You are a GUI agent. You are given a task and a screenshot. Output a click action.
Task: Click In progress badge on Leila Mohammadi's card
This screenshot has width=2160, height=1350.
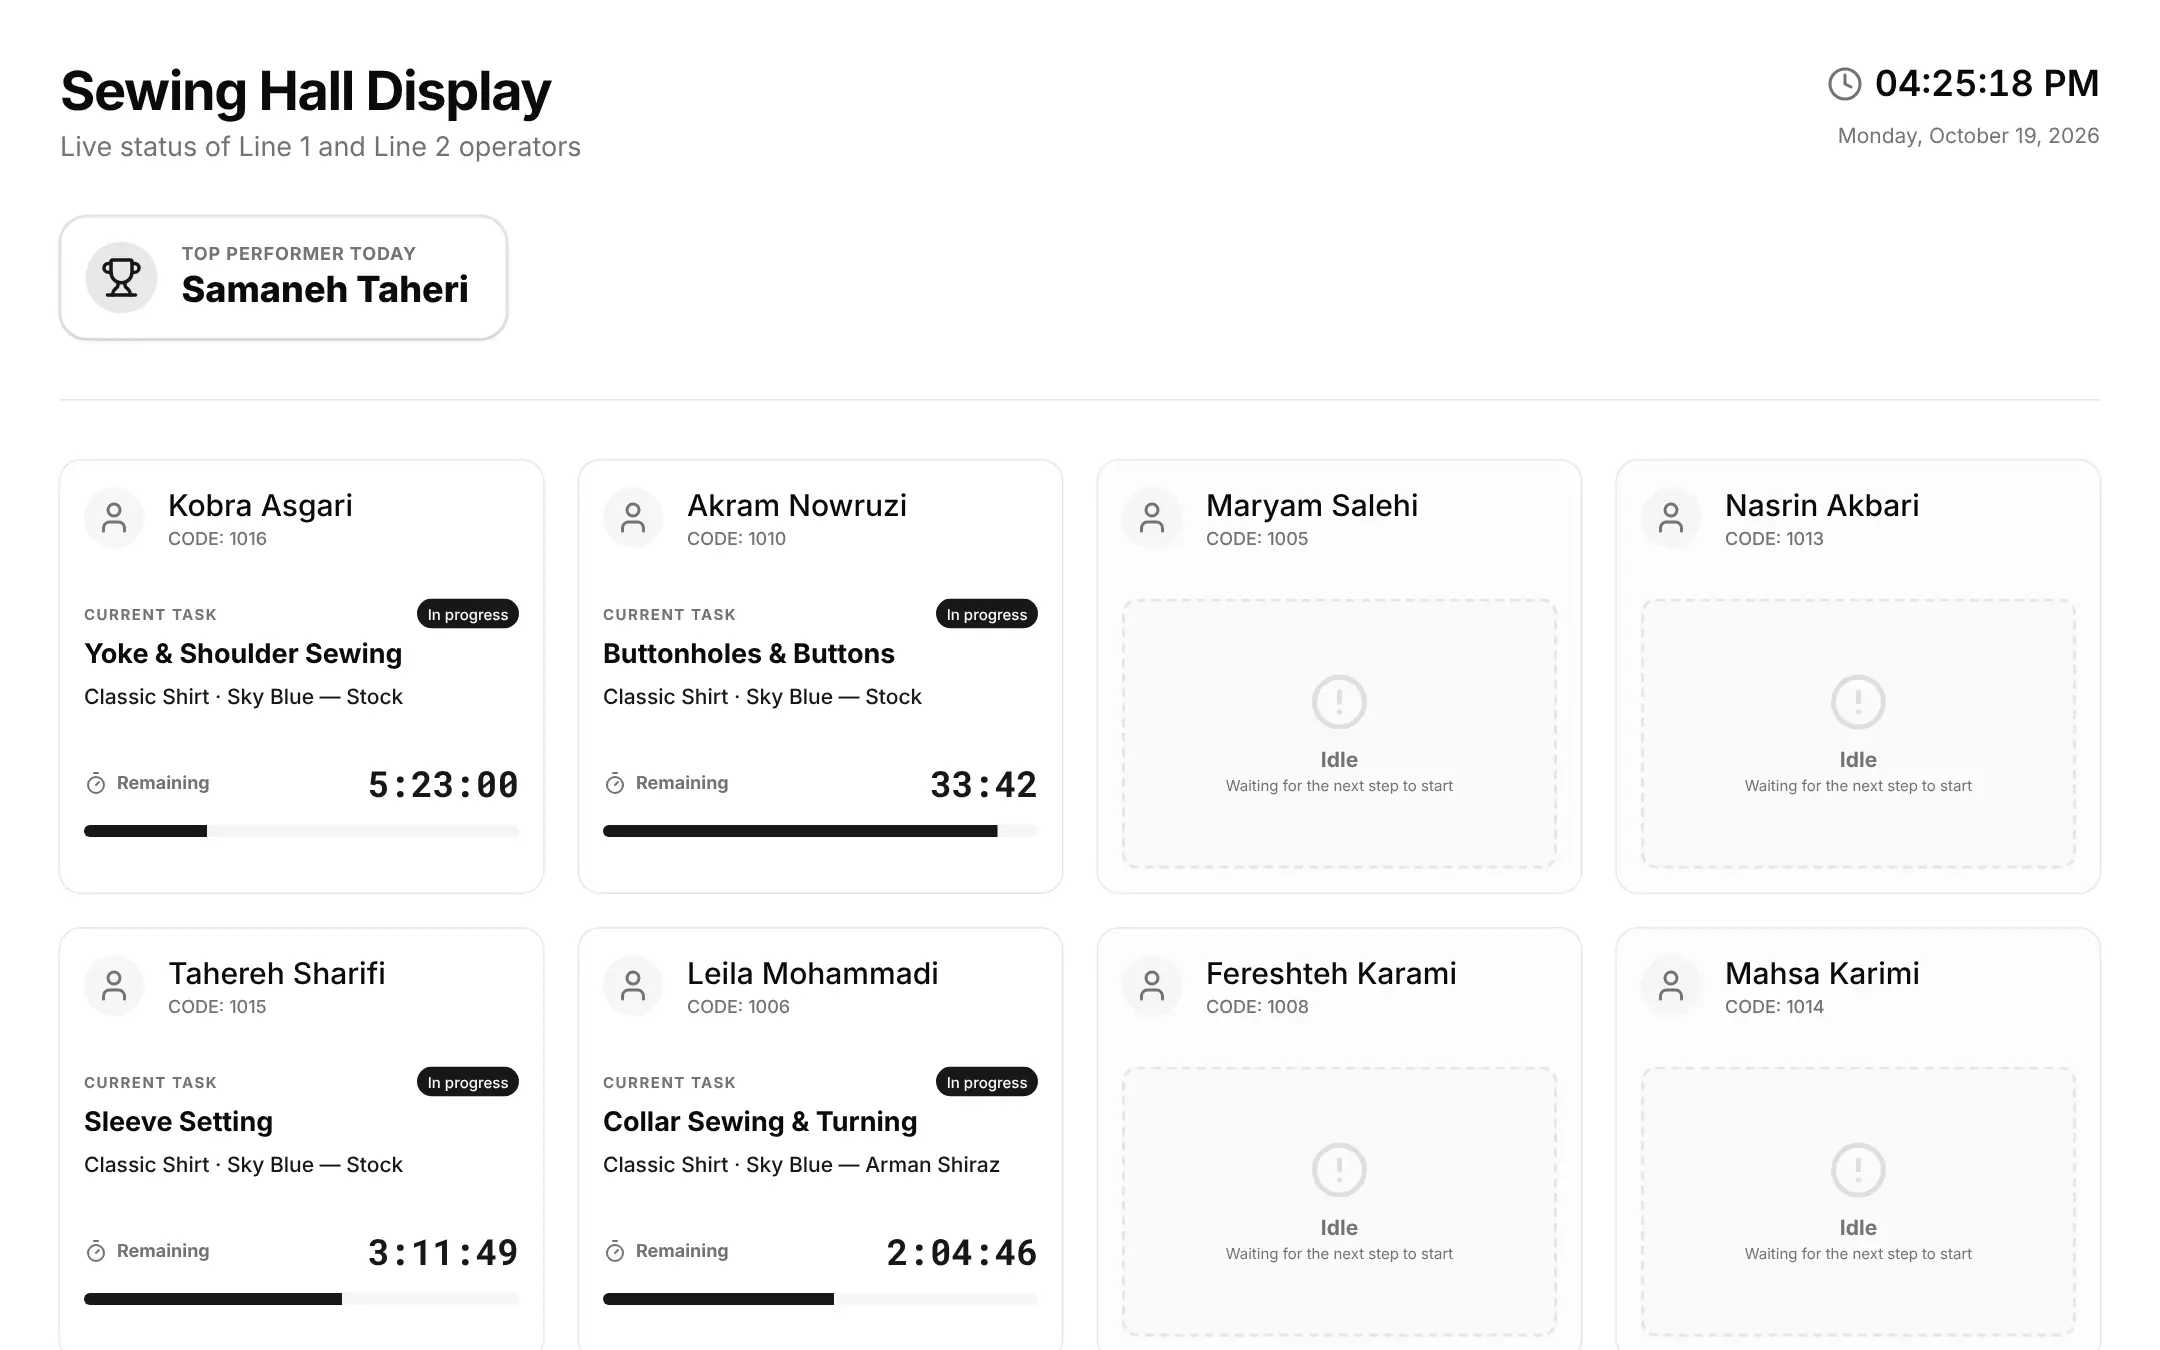pyautogui.click(x=987, y=1082)
